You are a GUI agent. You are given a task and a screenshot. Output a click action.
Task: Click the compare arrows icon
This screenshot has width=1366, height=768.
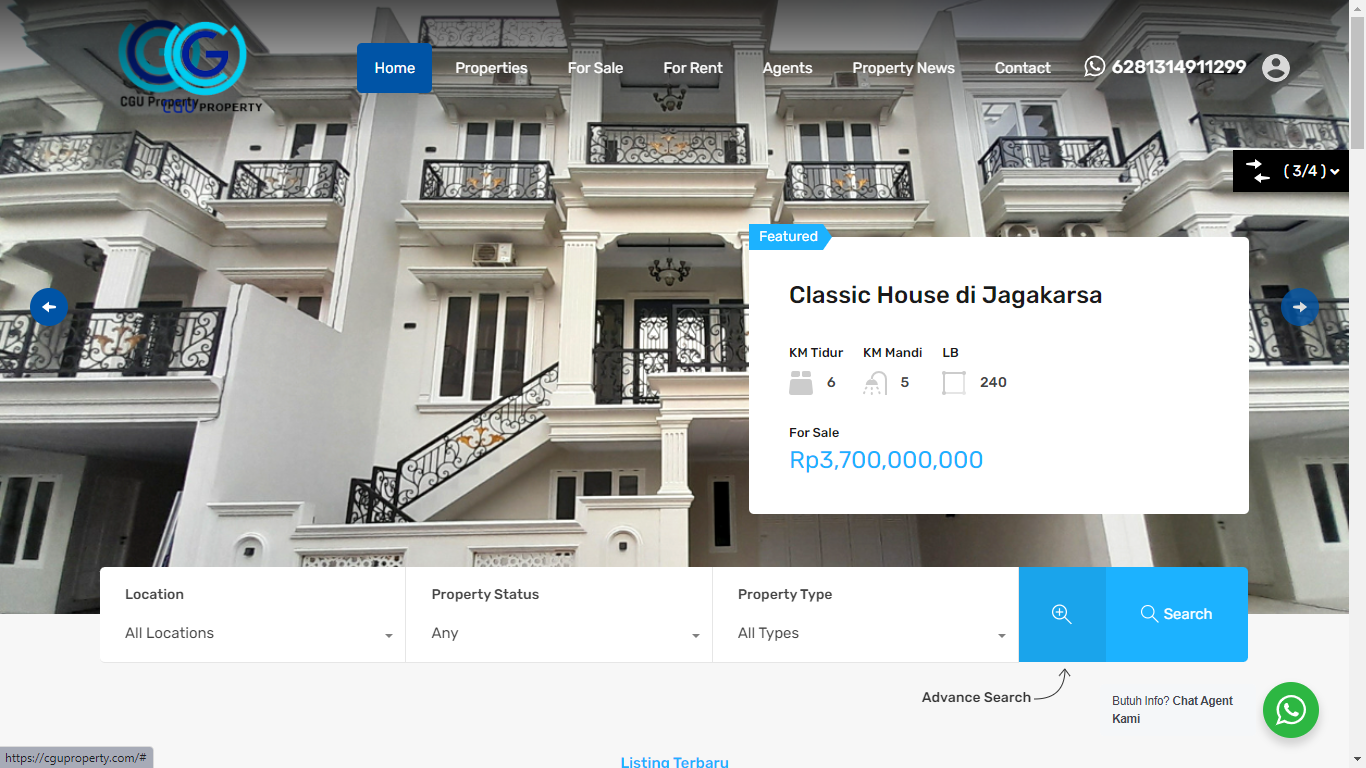[x=1258, y=170]
